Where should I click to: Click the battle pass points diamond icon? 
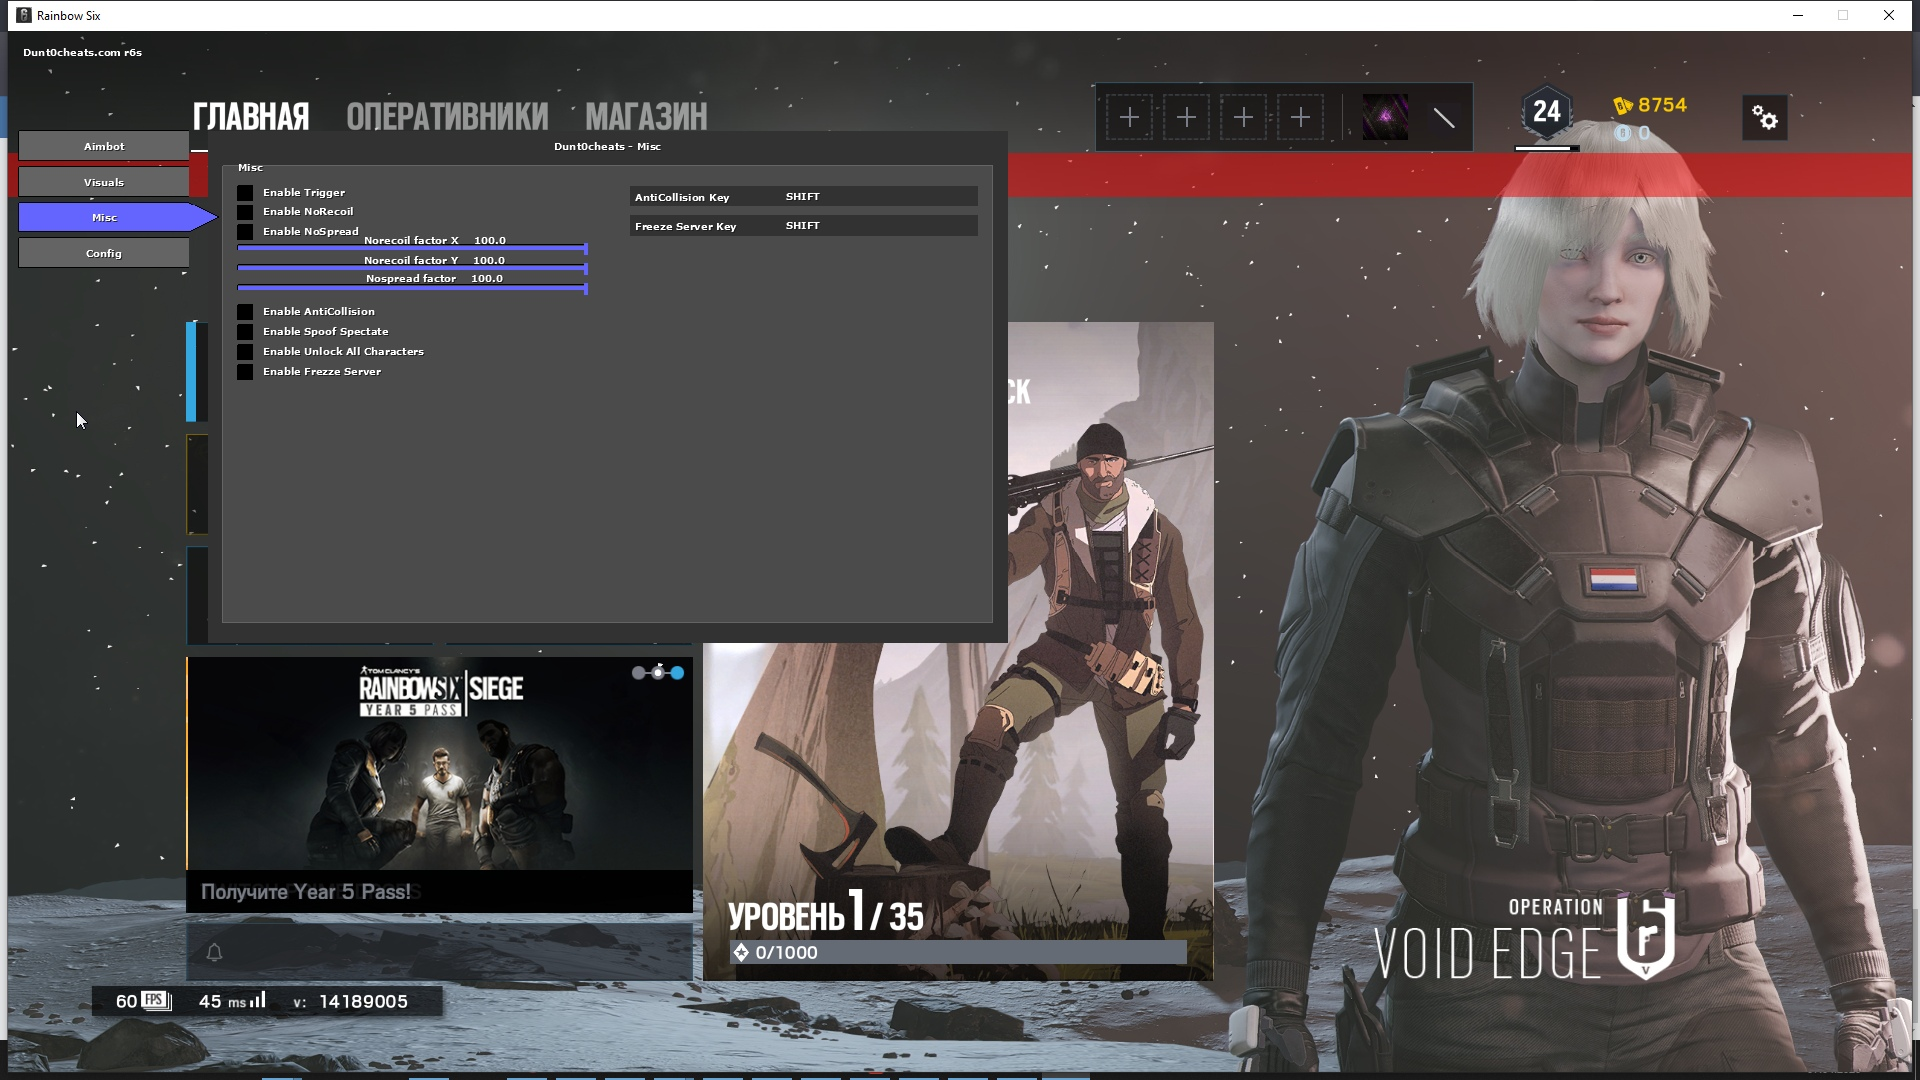pos(741,953)
